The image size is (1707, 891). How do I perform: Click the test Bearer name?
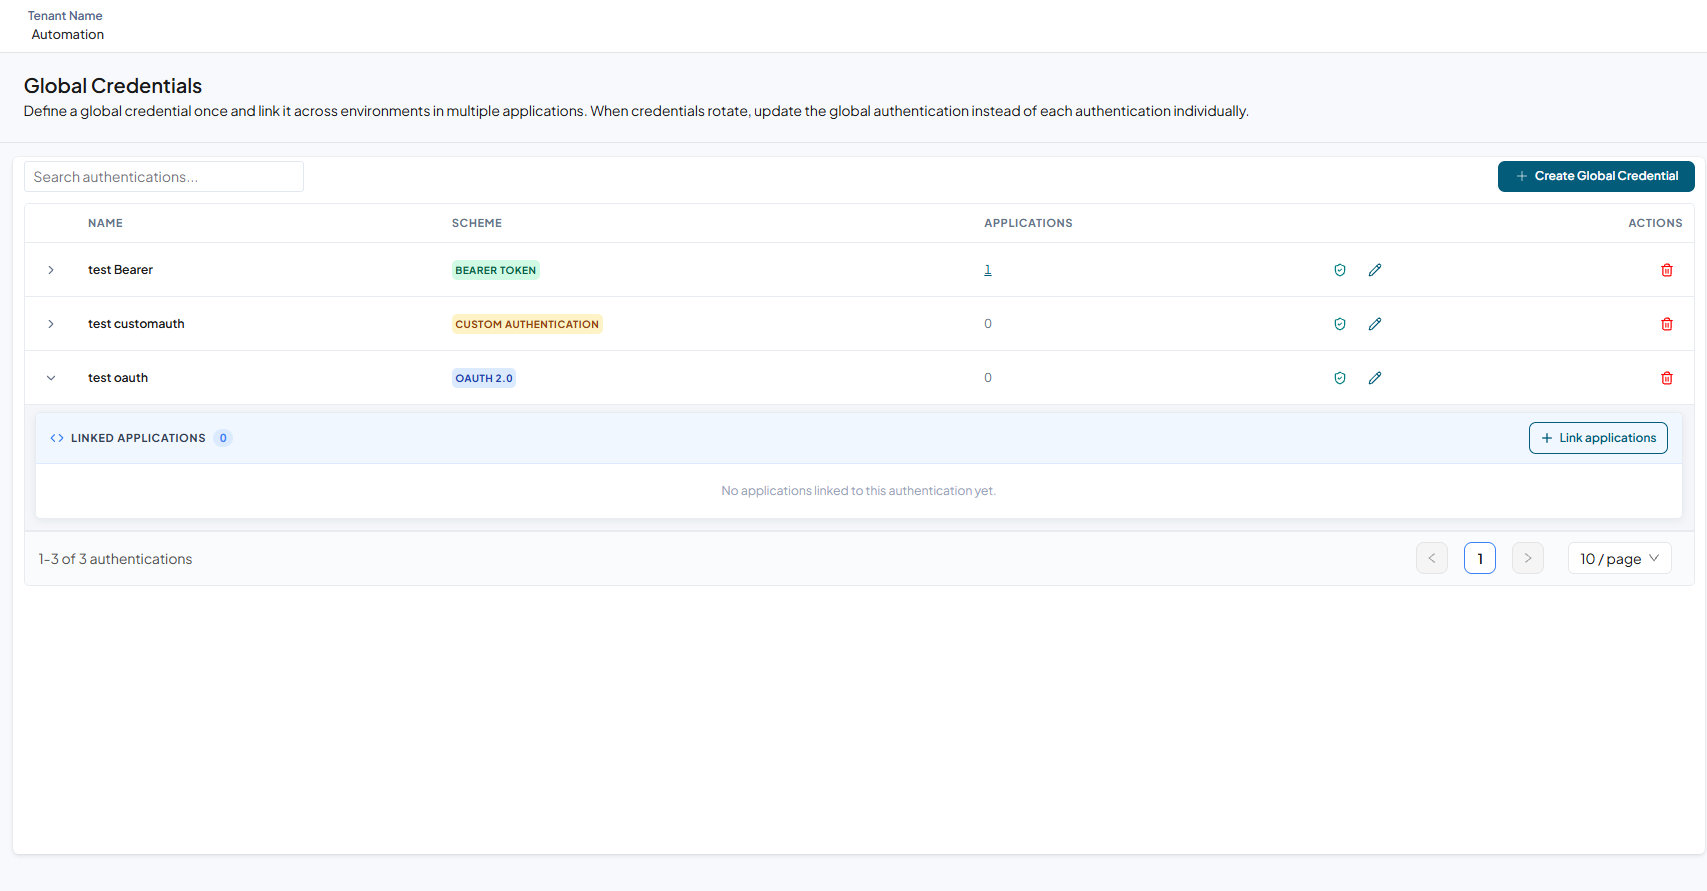click(120, 270)
